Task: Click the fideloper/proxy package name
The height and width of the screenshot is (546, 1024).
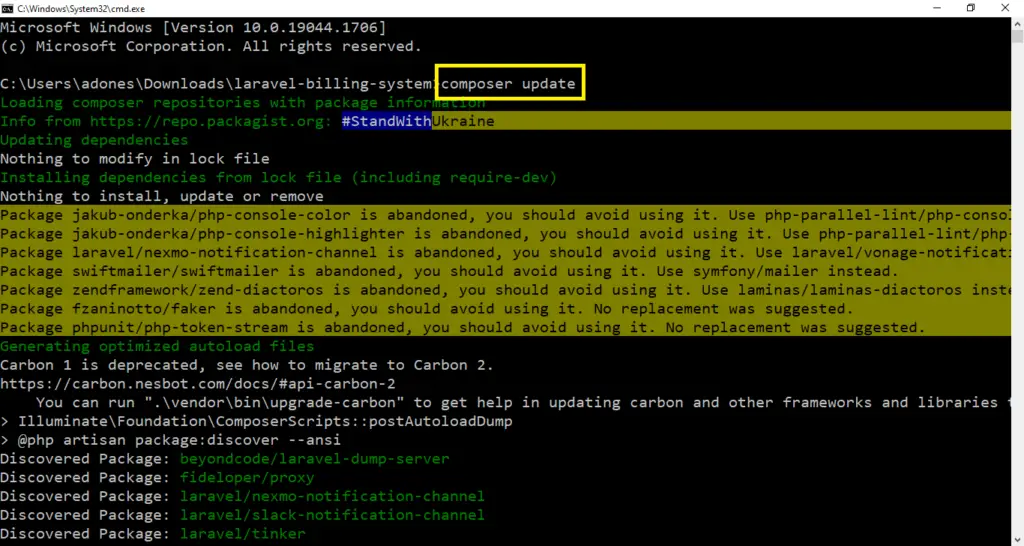Action: [x=247, y=478]
